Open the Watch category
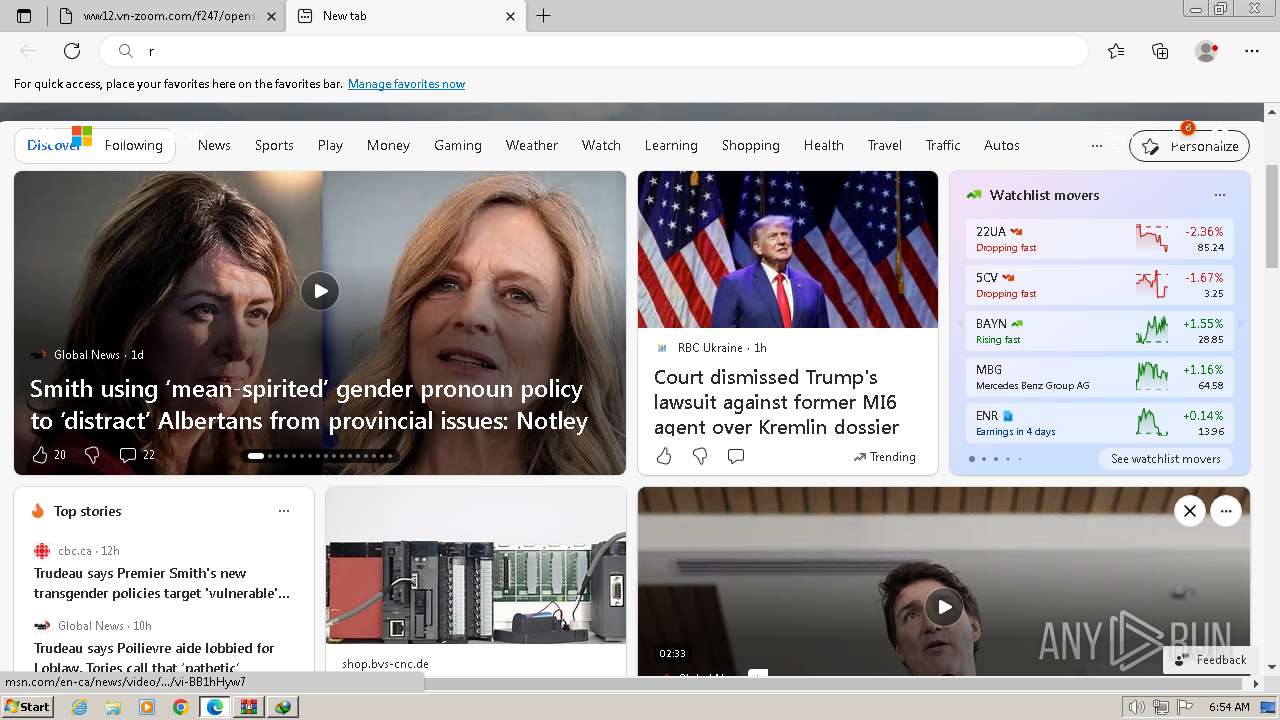This screenshot has width=1280, height=720. tap(601, 146)
